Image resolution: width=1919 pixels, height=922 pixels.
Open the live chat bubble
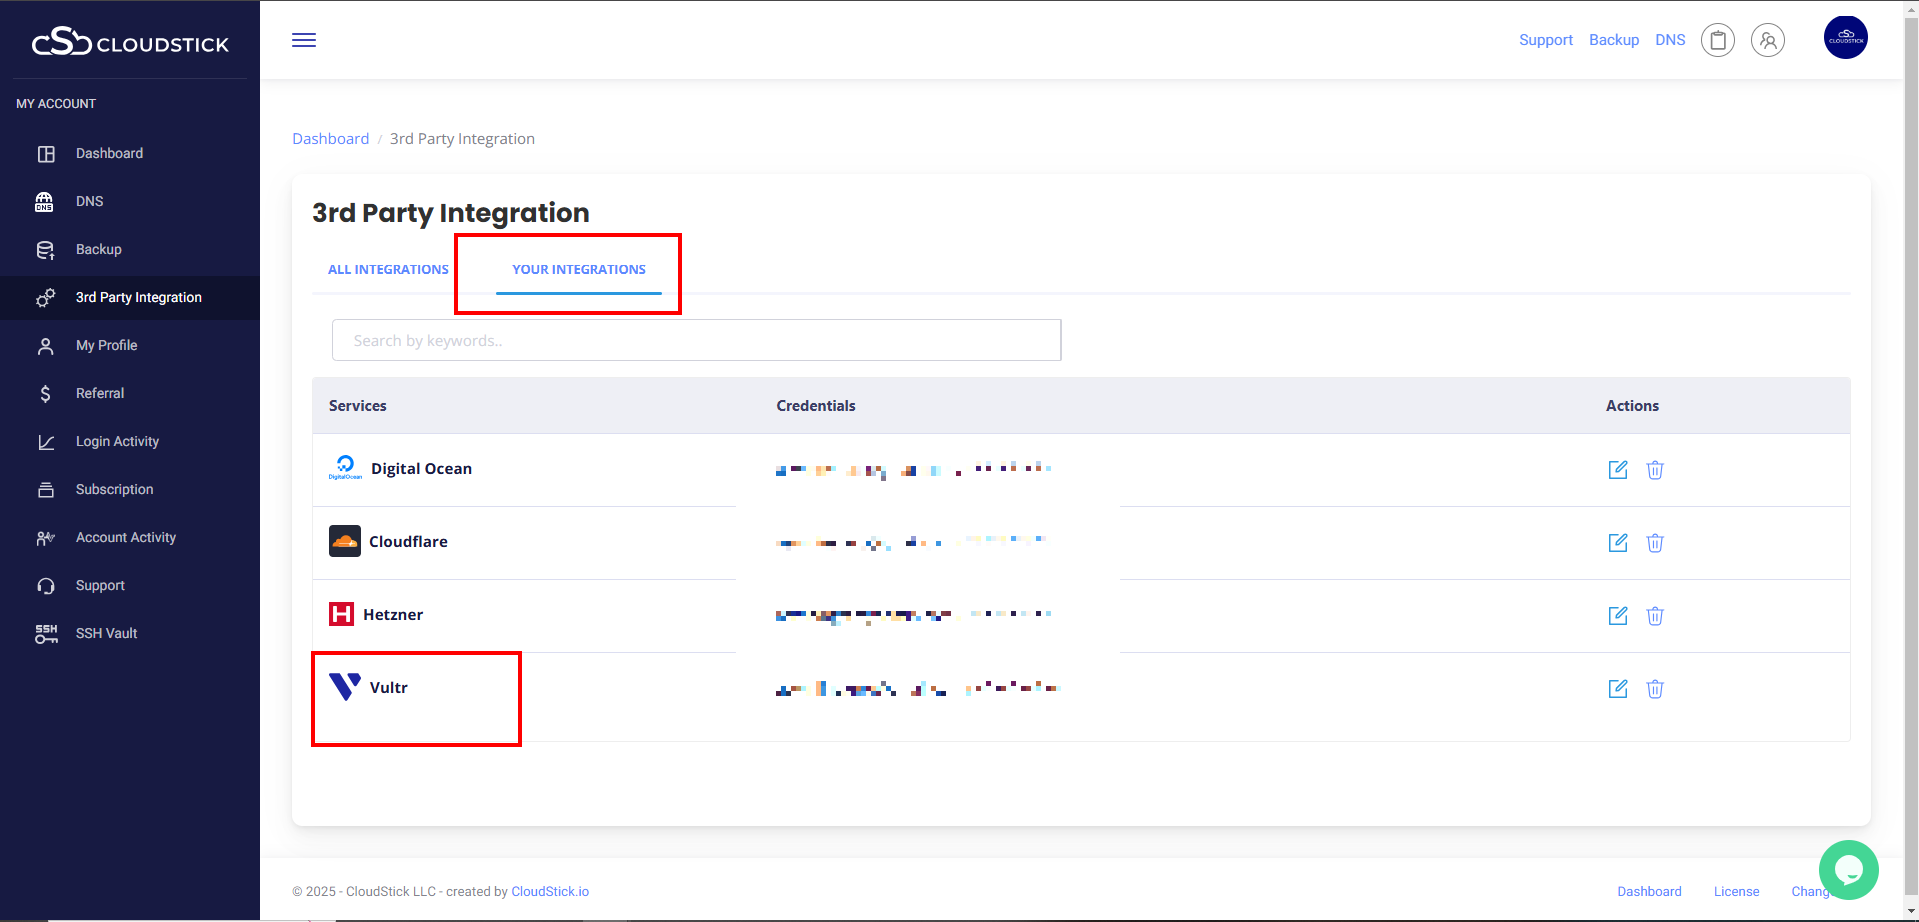point(1848,869)
